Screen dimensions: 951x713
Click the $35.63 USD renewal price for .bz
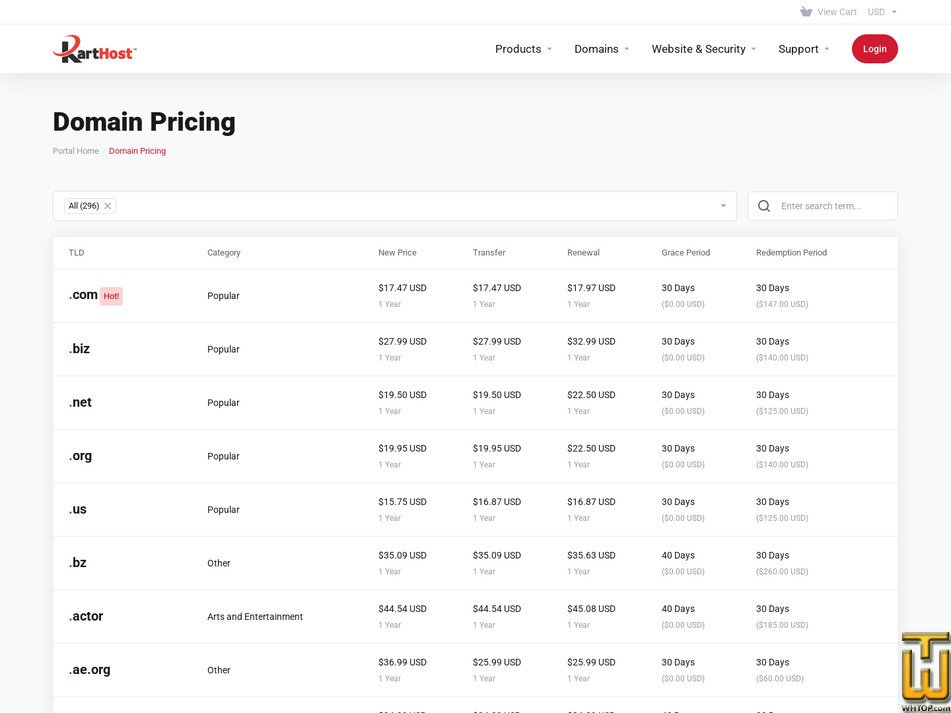pos(591,555)
